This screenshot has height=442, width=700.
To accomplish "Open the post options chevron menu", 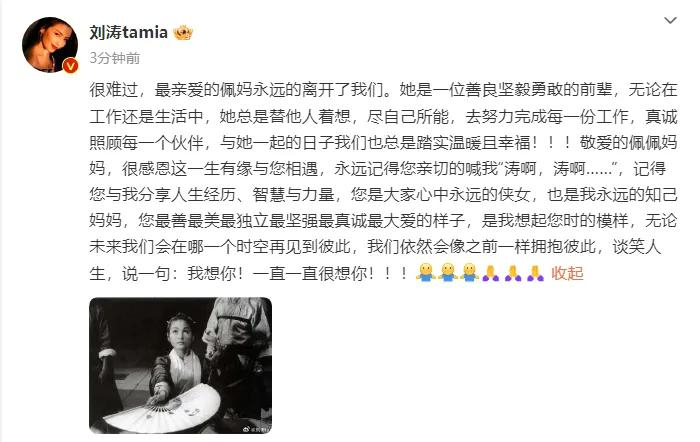I will coord(670,21).
